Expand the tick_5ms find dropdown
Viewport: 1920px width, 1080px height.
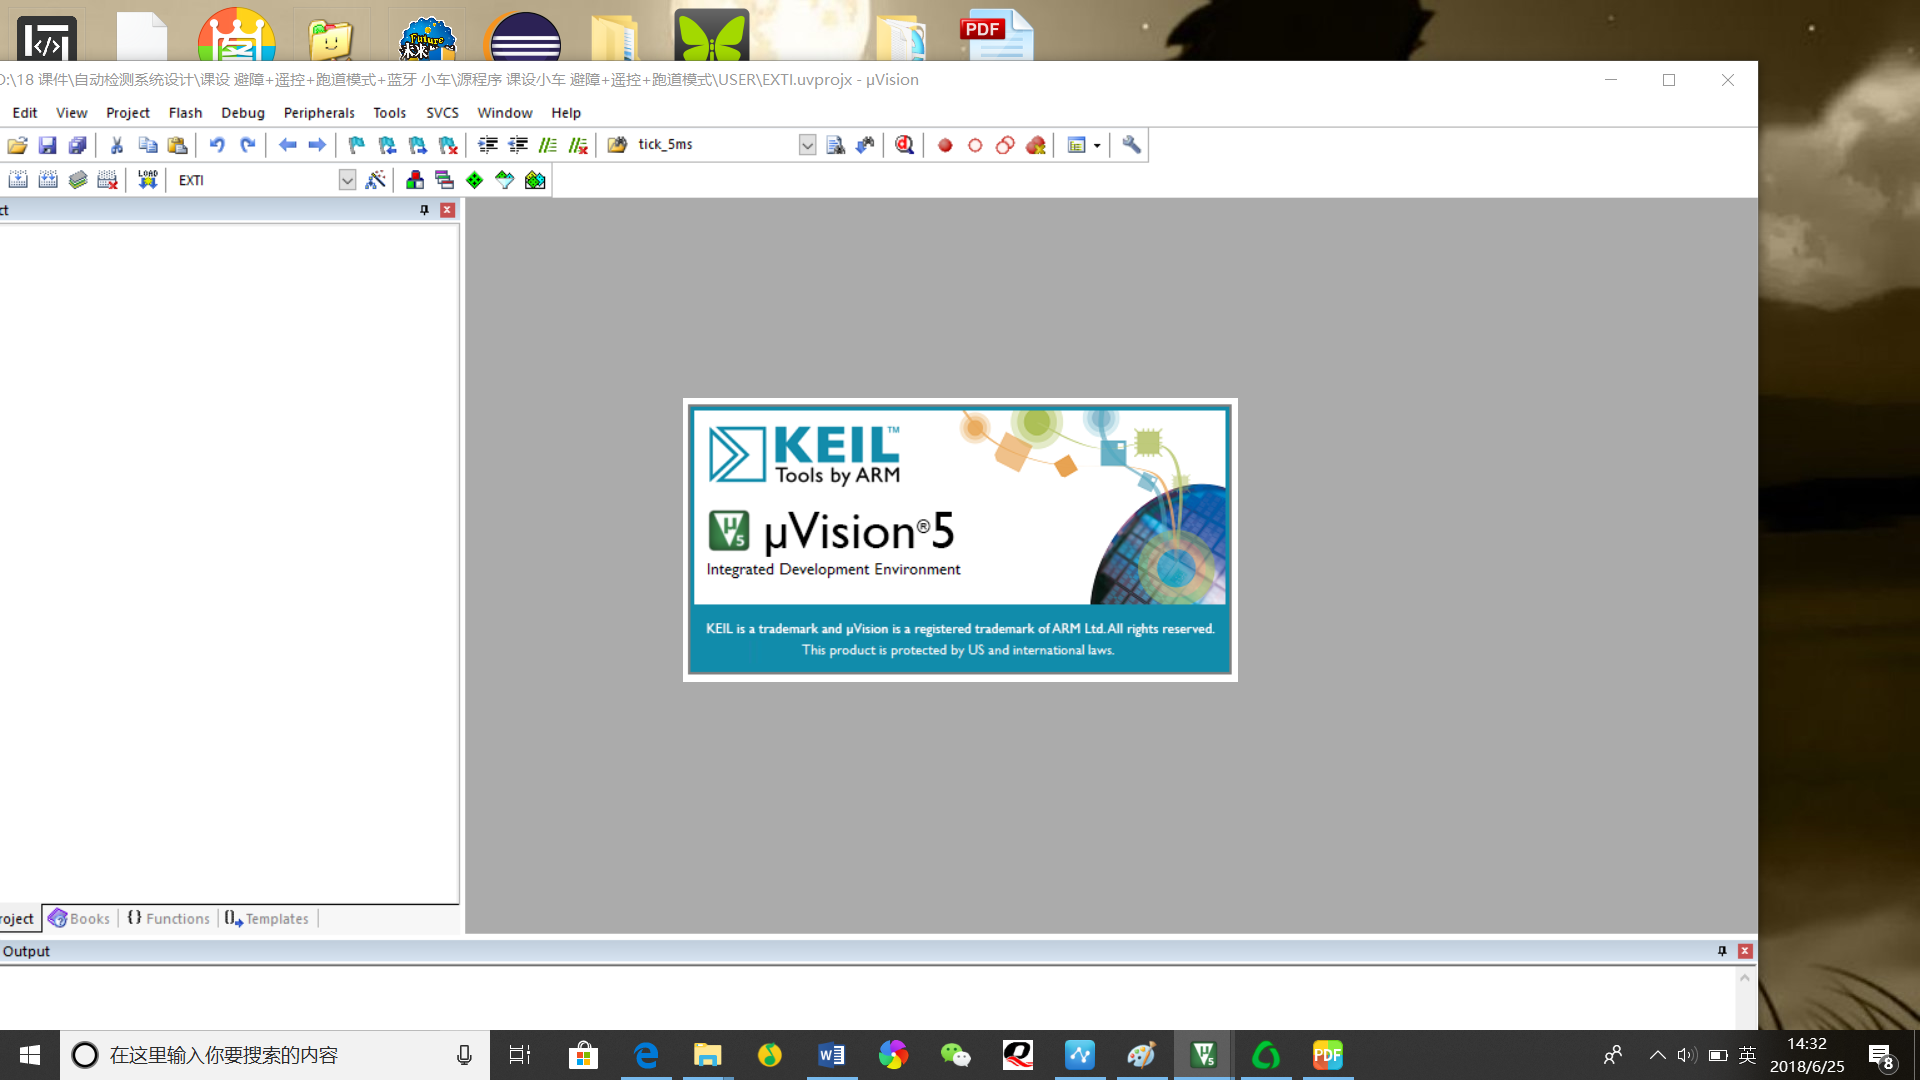[x=807, y=145]
